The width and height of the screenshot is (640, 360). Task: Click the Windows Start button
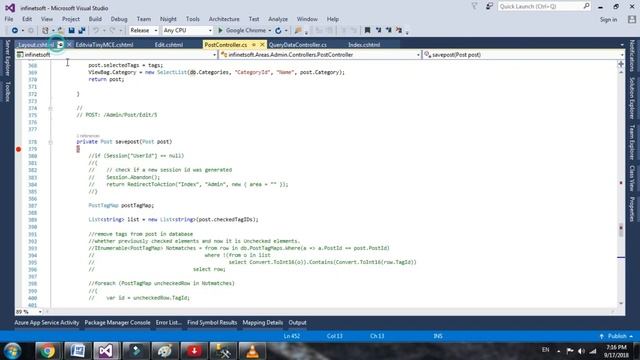tap(13, 351)
